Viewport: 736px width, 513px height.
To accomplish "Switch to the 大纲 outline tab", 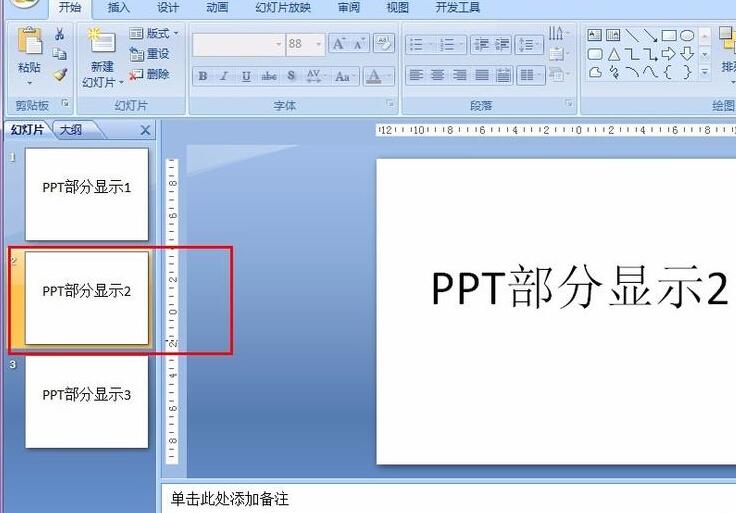I will [x=72, y=130].
